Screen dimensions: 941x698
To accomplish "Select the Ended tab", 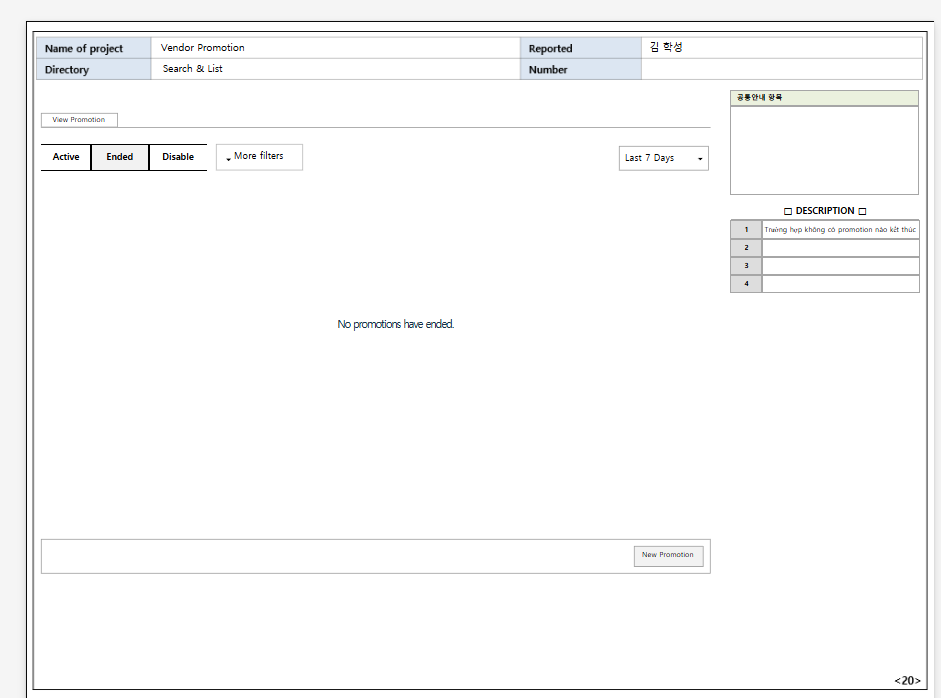I will pos(120,157).
